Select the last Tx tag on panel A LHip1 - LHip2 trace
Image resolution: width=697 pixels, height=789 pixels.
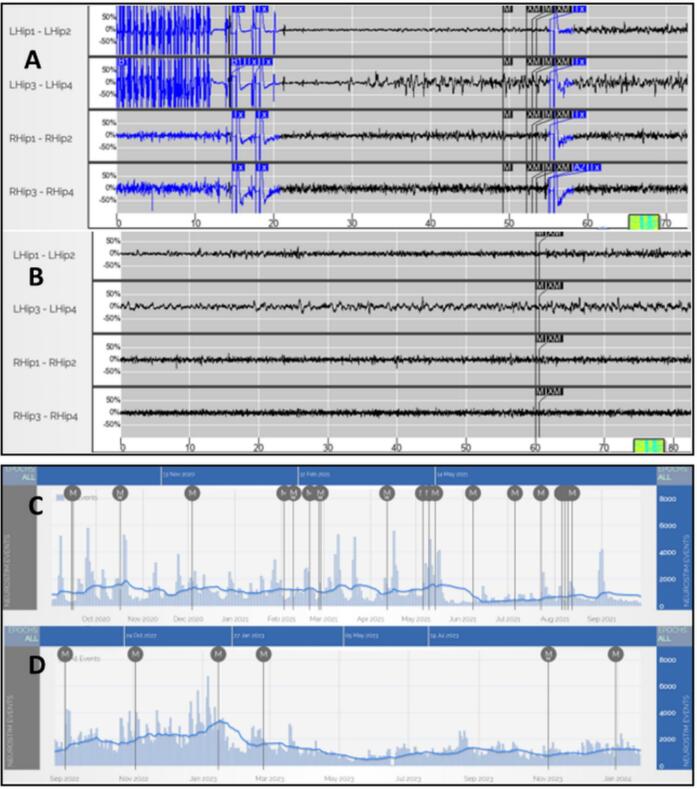pyautogui.click(x=579, y=9)
